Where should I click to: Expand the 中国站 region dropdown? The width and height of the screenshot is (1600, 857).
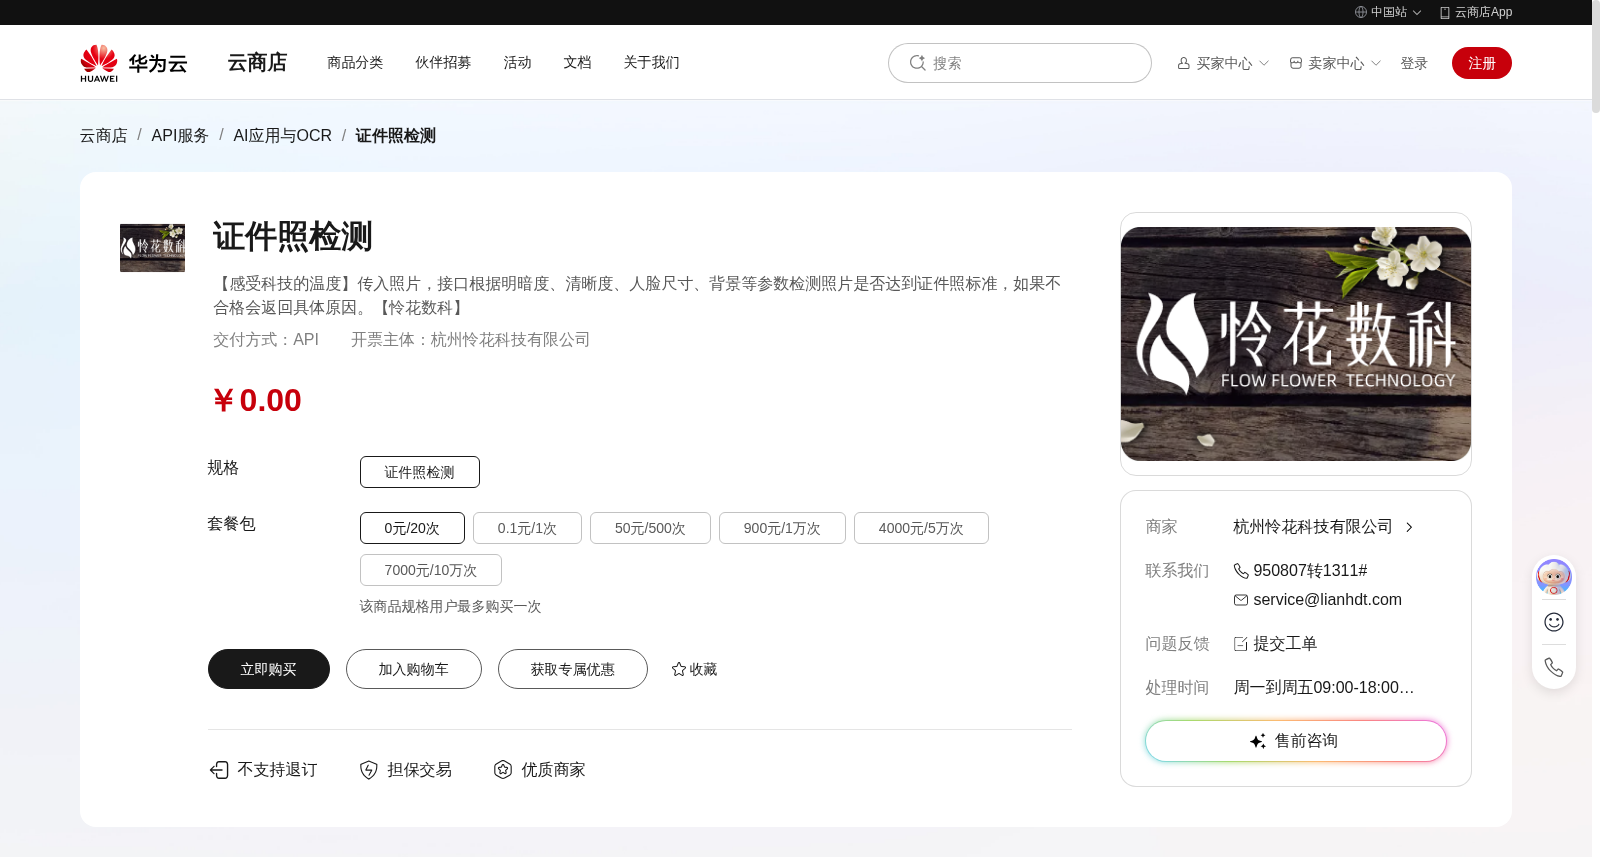pos(1417,13)
